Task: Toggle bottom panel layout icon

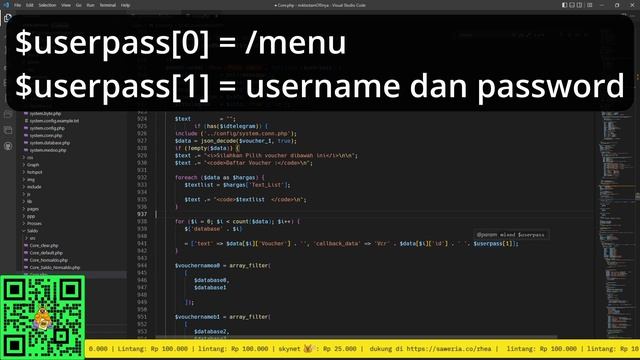Action: [572, 5]
